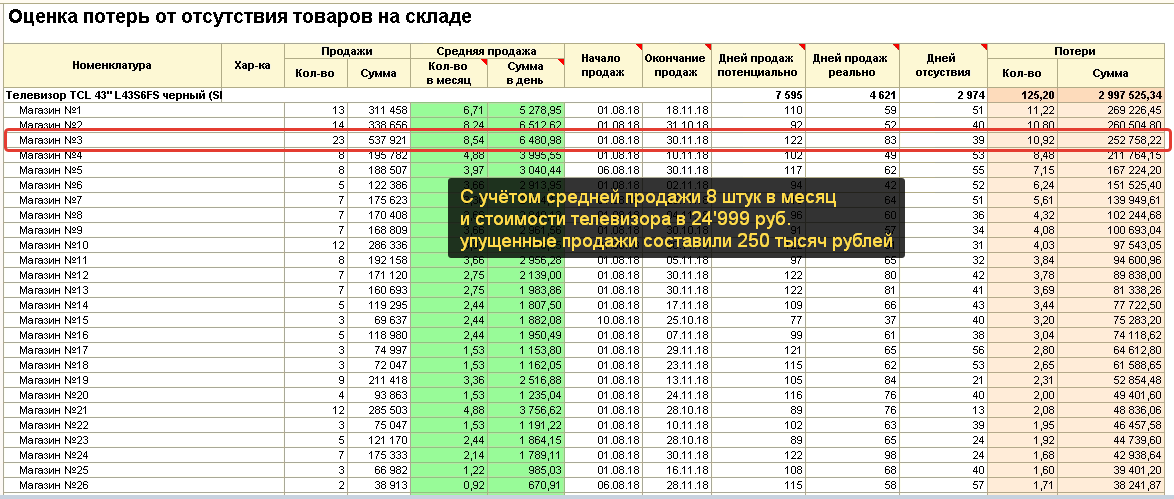Select the "Магазин №15" row label

pyautogui.click(x=53, y=320)
